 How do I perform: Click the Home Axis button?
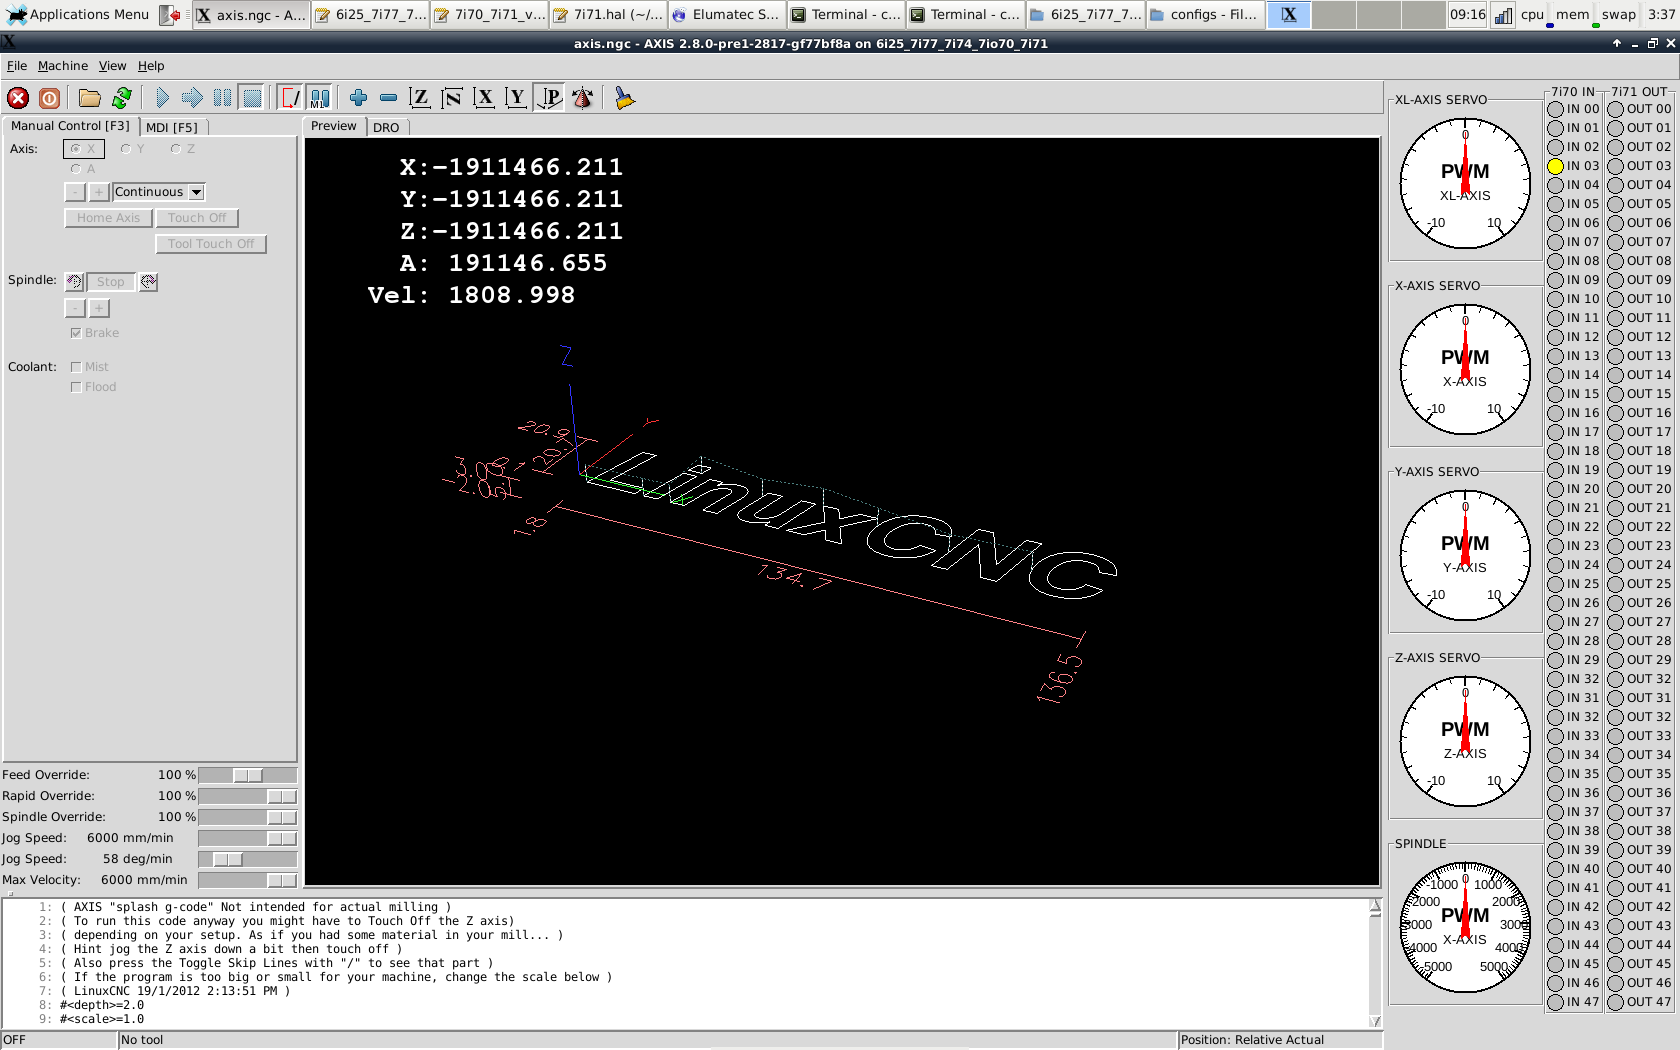click(x=108, y=218)
